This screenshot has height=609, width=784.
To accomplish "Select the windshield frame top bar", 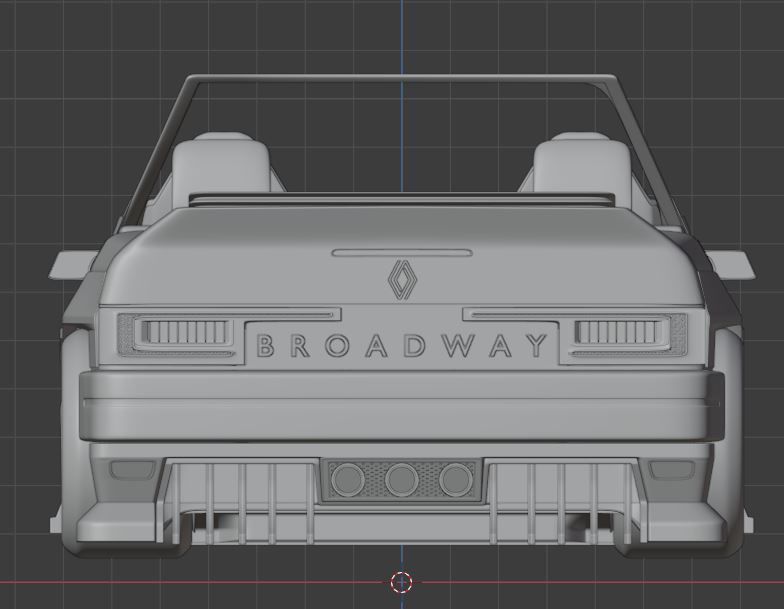I will (x=402, y=79).
